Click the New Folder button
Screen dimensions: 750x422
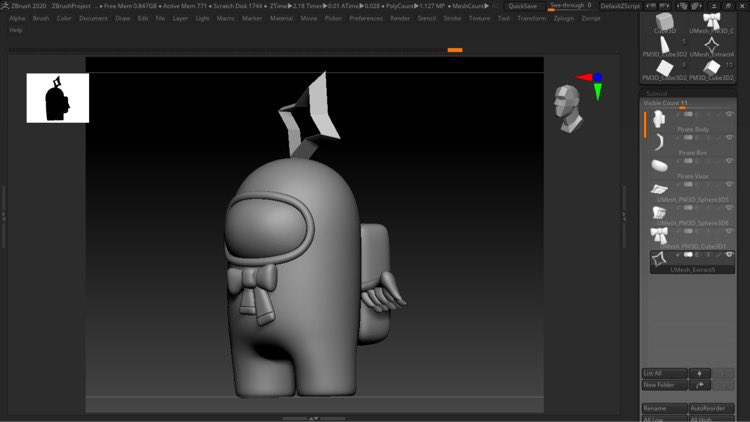coord(664,385)
